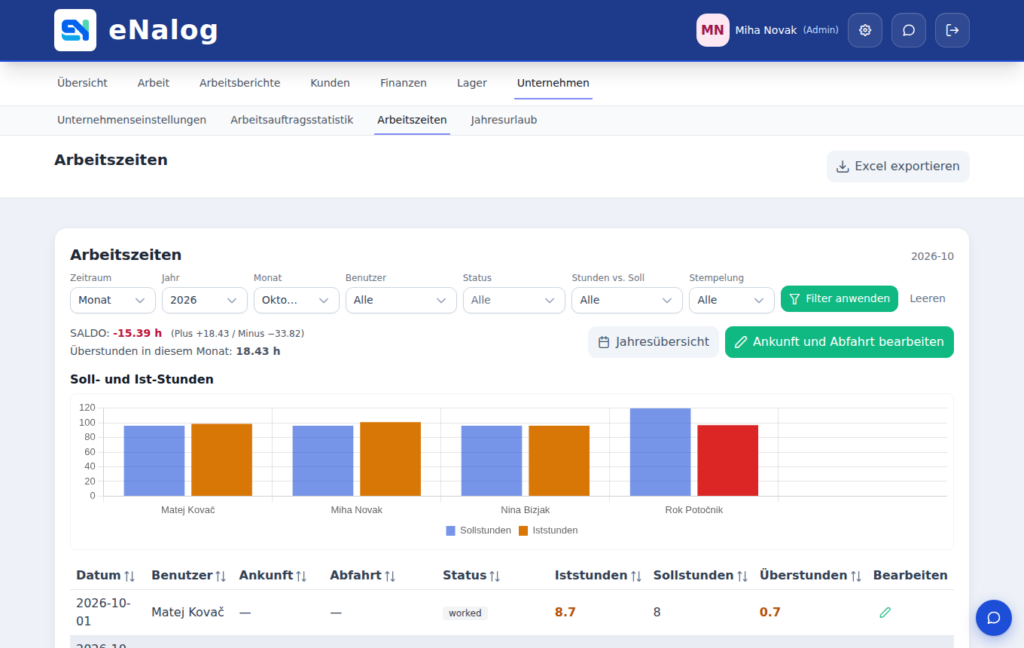Image resolution: width=1024 pixels, height=648 pixels.
Task: Switch to the Jahresurlaub sub-tab
Action: pos(504,120)
